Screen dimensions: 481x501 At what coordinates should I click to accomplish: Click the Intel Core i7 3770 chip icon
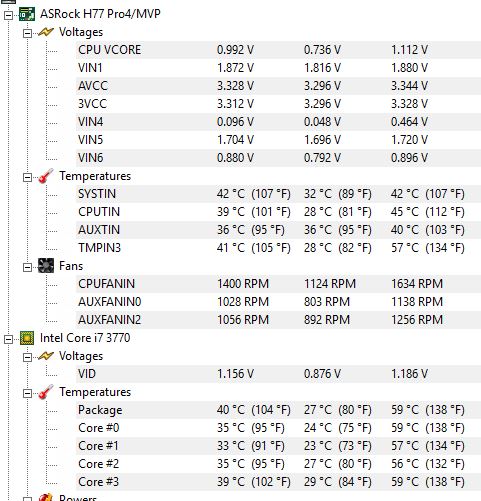(27, 338)
